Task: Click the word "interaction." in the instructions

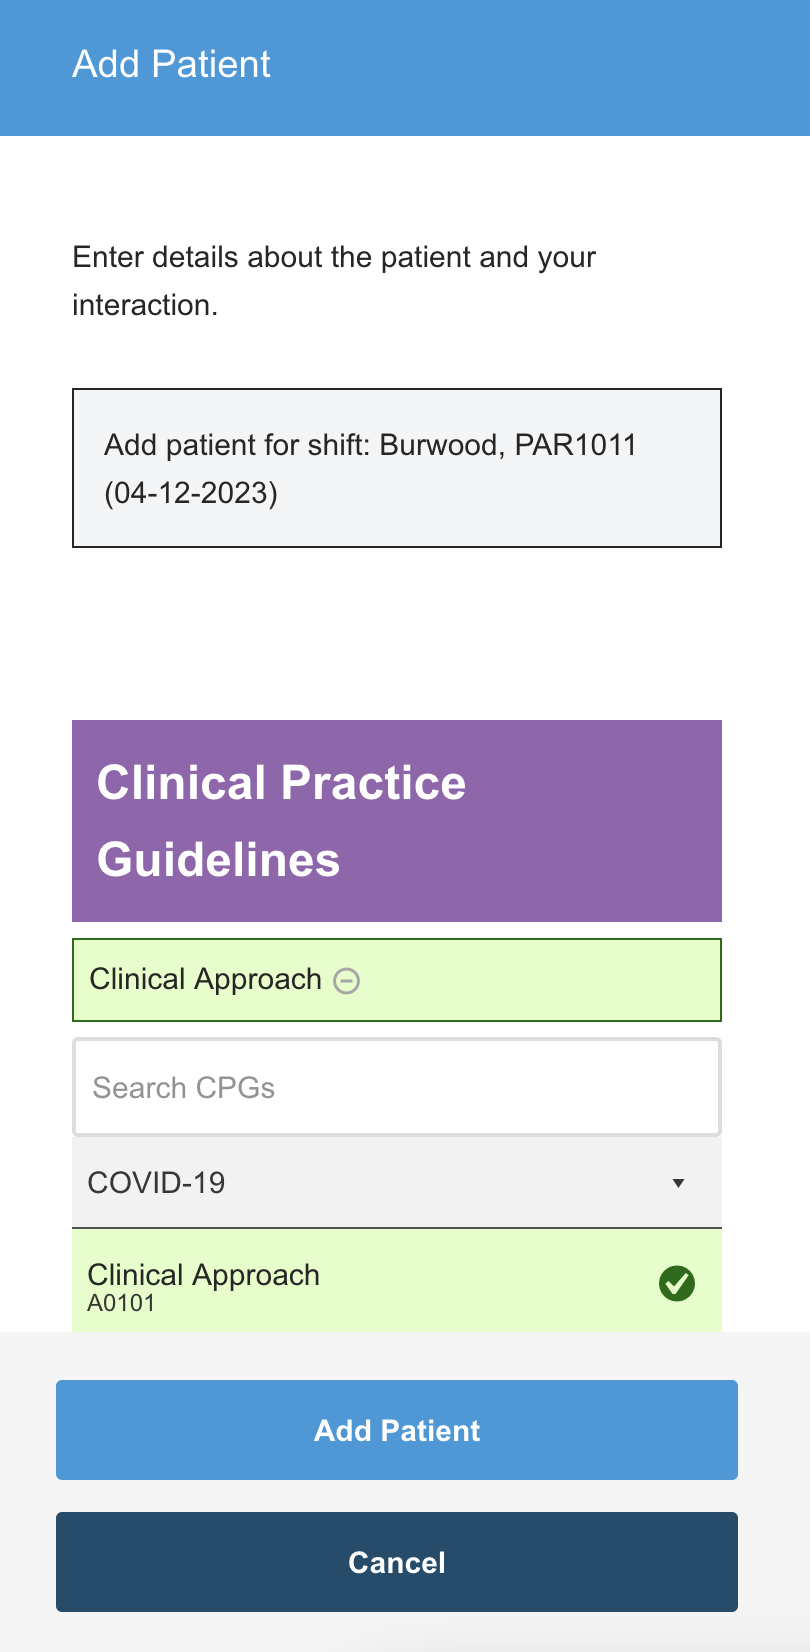Action: (x=145, y=305)
